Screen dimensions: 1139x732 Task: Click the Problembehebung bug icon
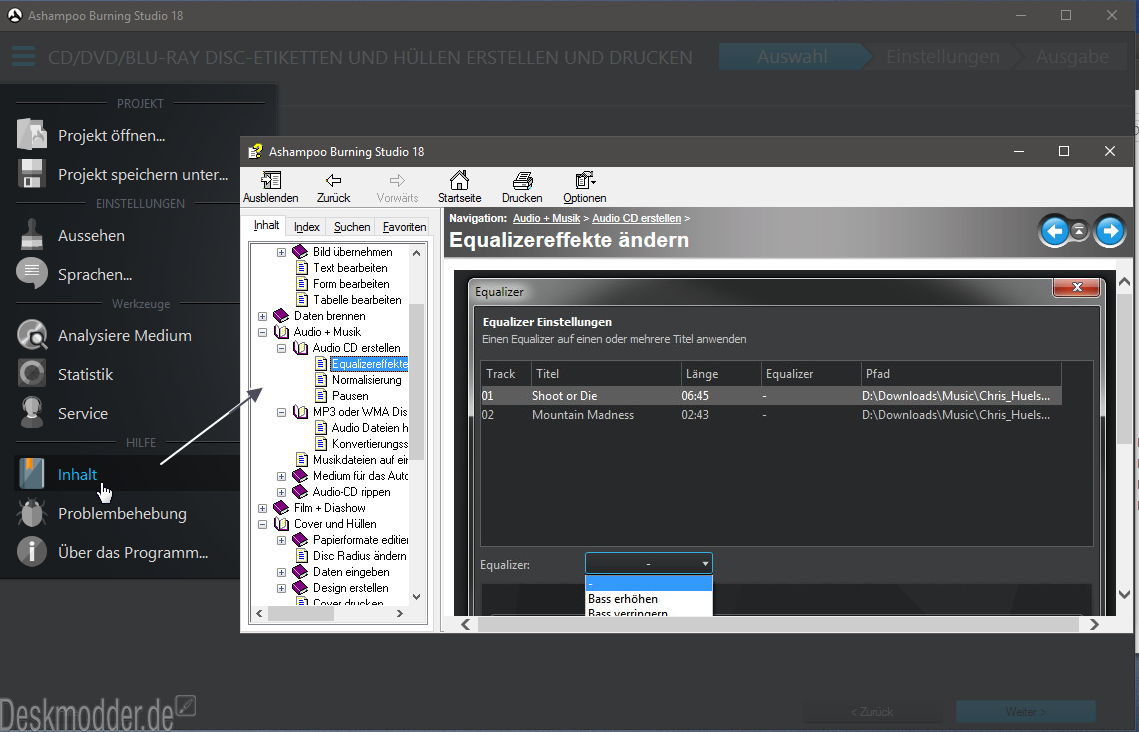click(x=31, y=513)
